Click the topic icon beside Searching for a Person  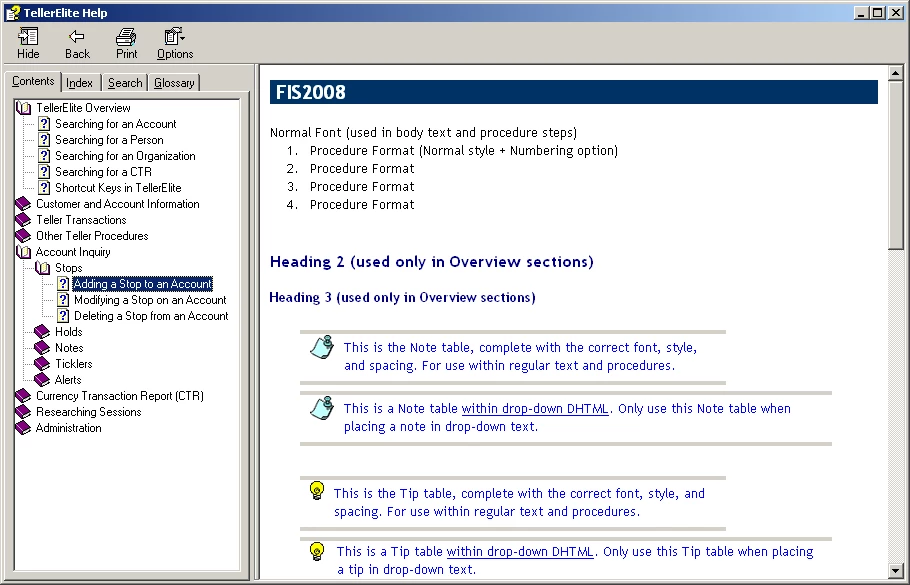tap(44, 140)
